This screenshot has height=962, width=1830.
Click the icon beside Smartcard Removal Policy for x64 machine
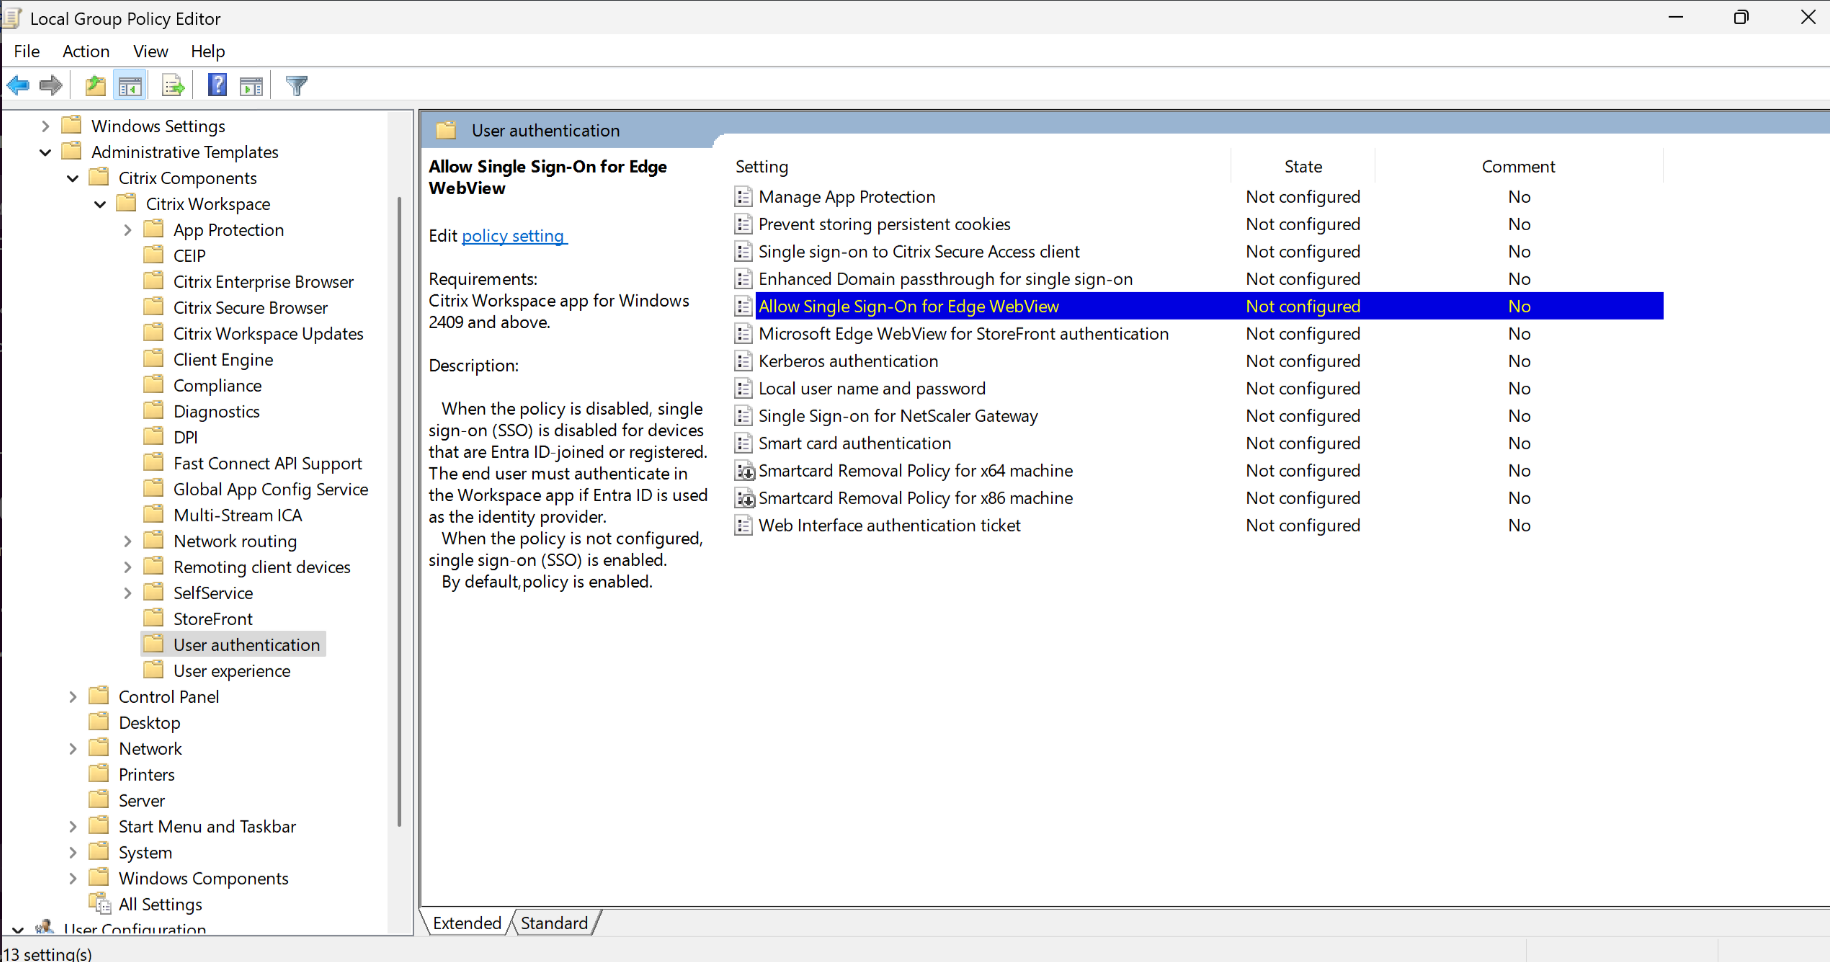pyautogui.click(x=745, y=471)
